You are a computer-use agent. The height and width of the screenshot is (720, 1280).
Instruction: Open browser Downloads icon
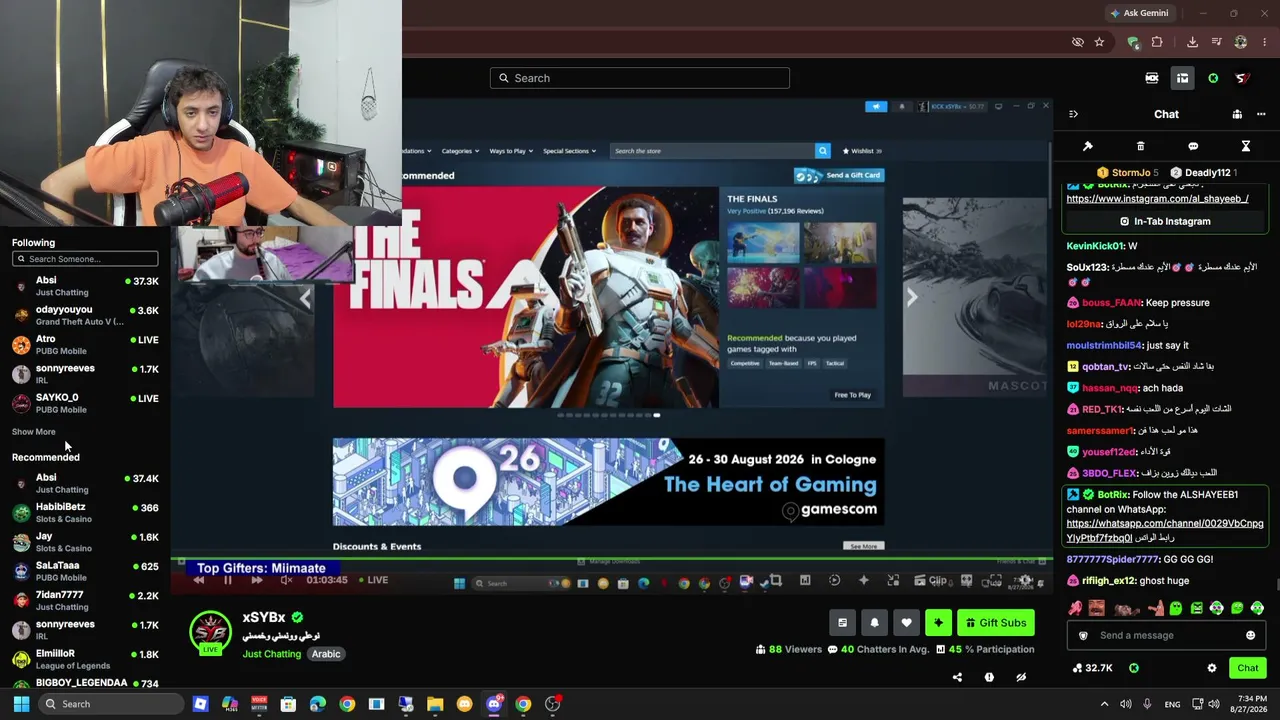tap(1192, 42)
